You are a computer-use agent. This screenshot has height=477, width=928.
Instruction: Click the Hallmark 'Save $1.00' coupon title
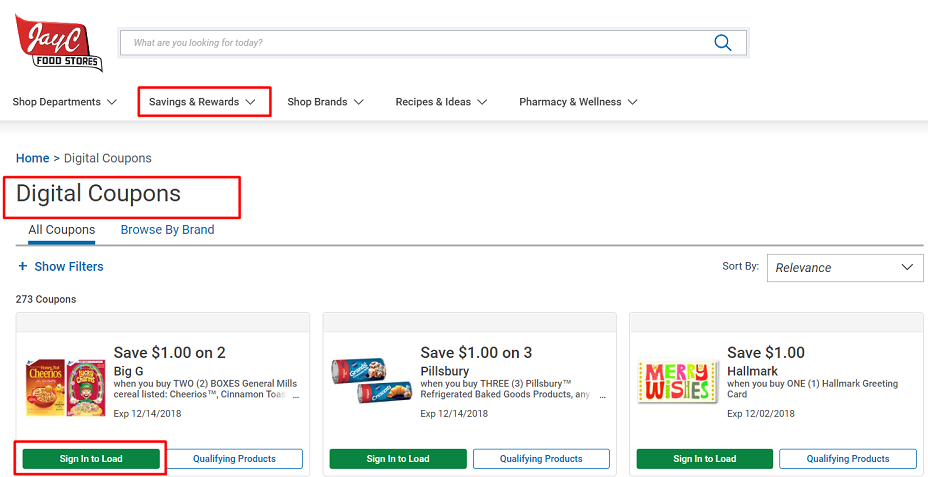pos(766,353)
